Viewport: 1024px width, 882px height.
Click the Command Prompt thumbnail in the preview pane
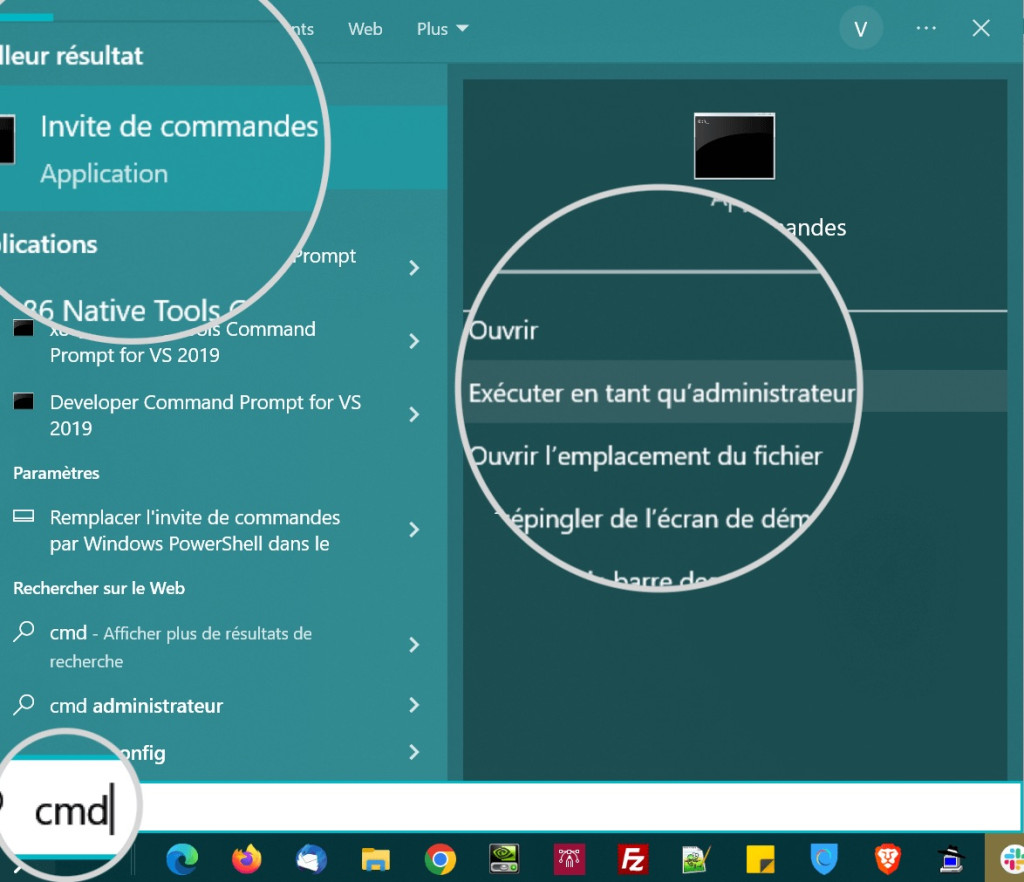pyautogui.click(x=734, y=146)
